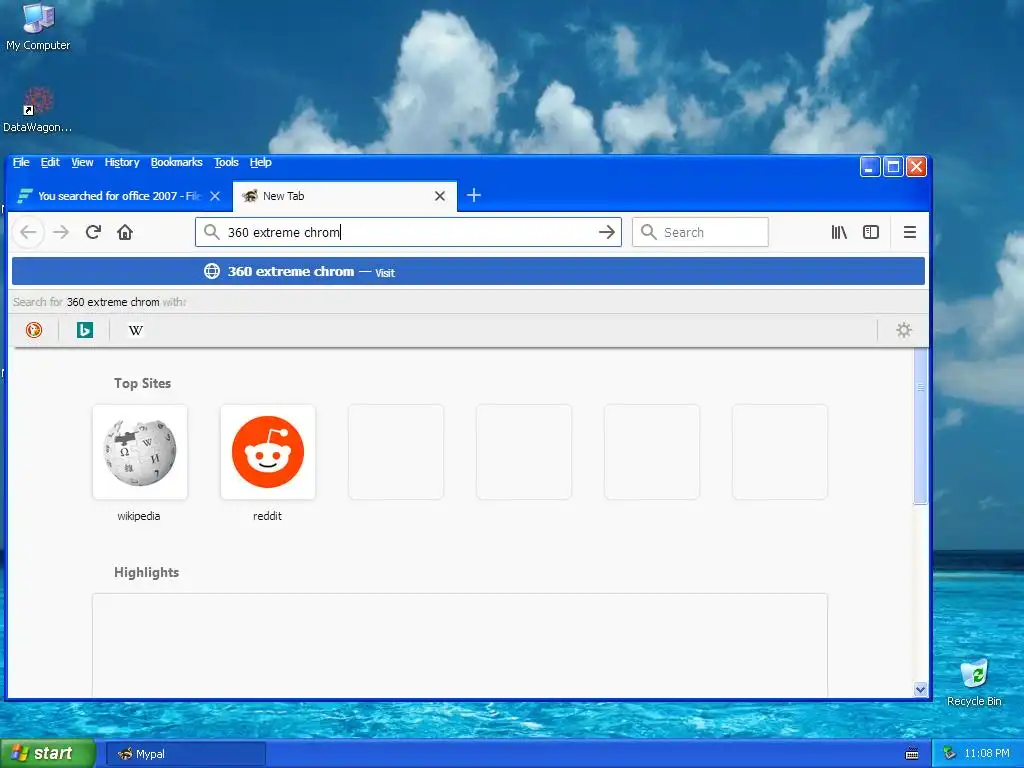
Task: Click the Mypal taskbar button
Action: 186,754
